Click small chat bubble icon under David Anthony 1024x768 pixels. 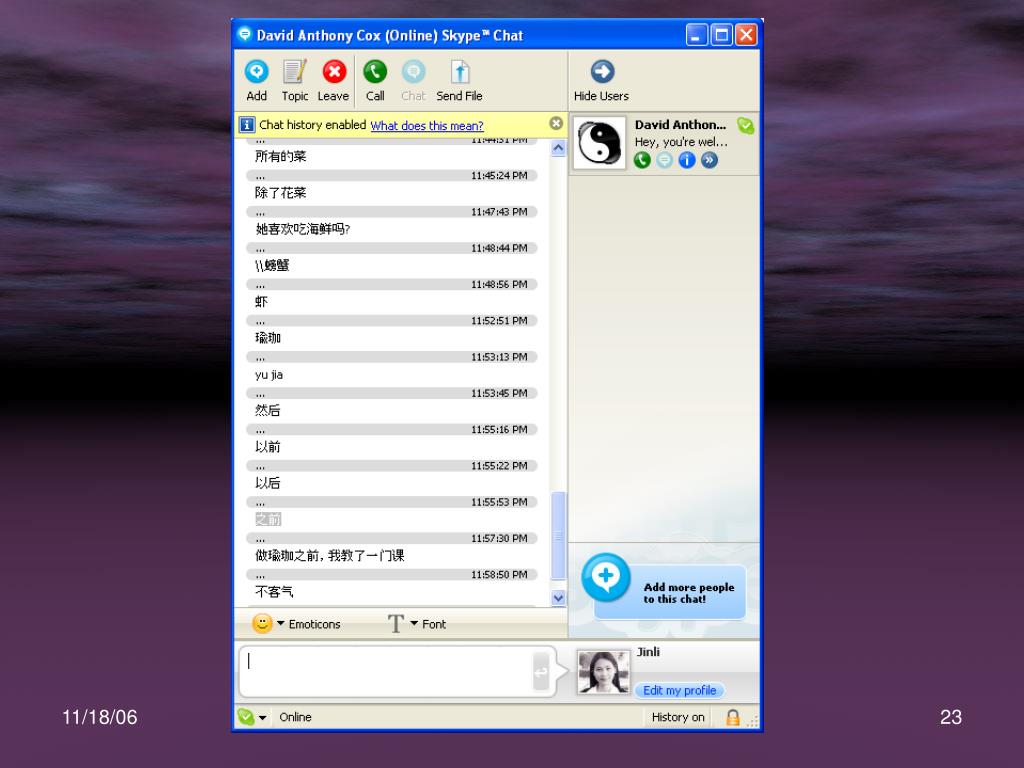click(x=664, y=160)
